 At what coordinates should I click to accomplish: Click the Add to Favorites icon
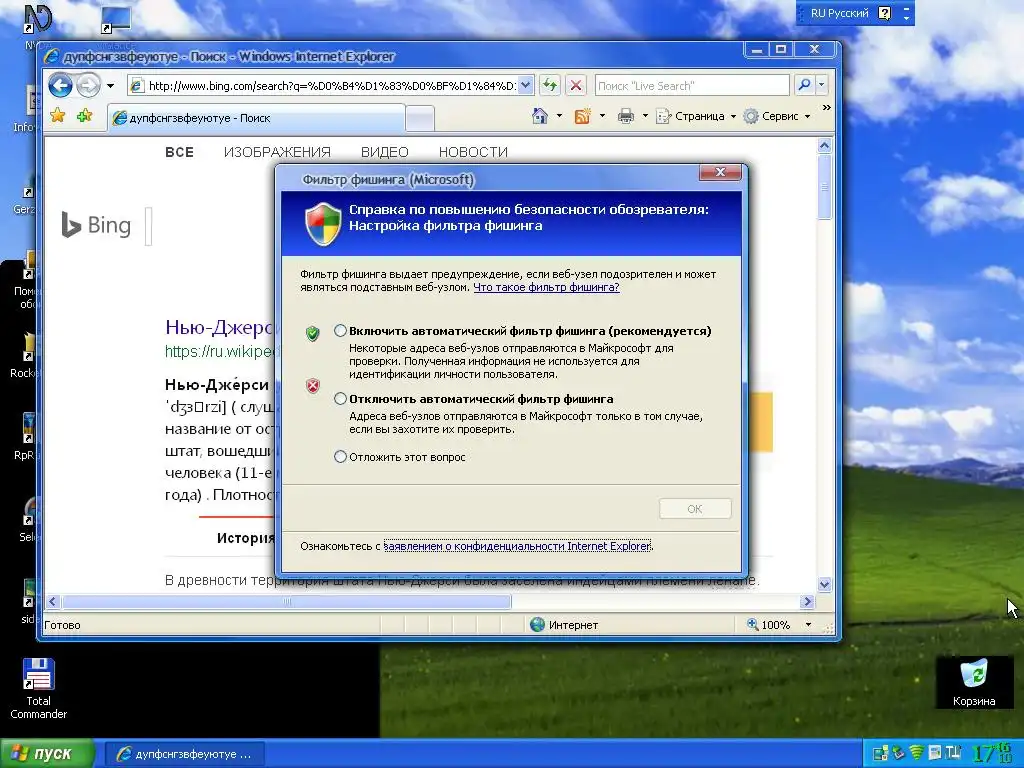pos(84,116)
